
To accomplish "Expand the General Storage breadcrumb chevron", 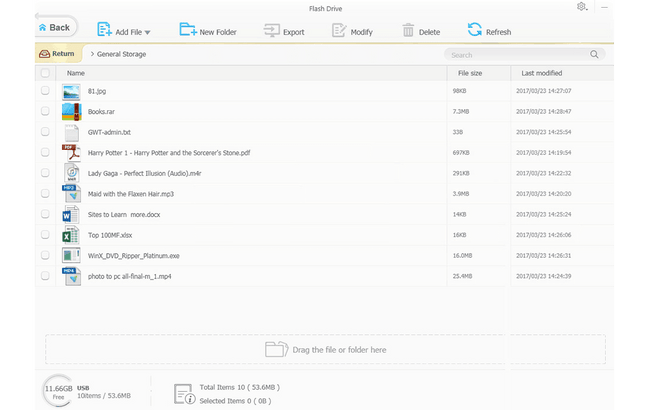I will [92, 54].
